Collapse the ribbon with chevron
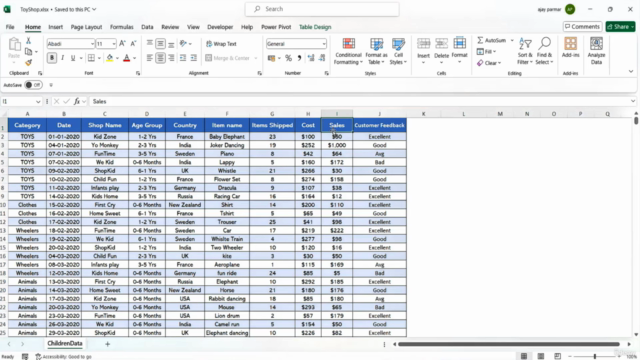This screenshot has height=360, width=640. pyautogui.click(x=631, y=71)
